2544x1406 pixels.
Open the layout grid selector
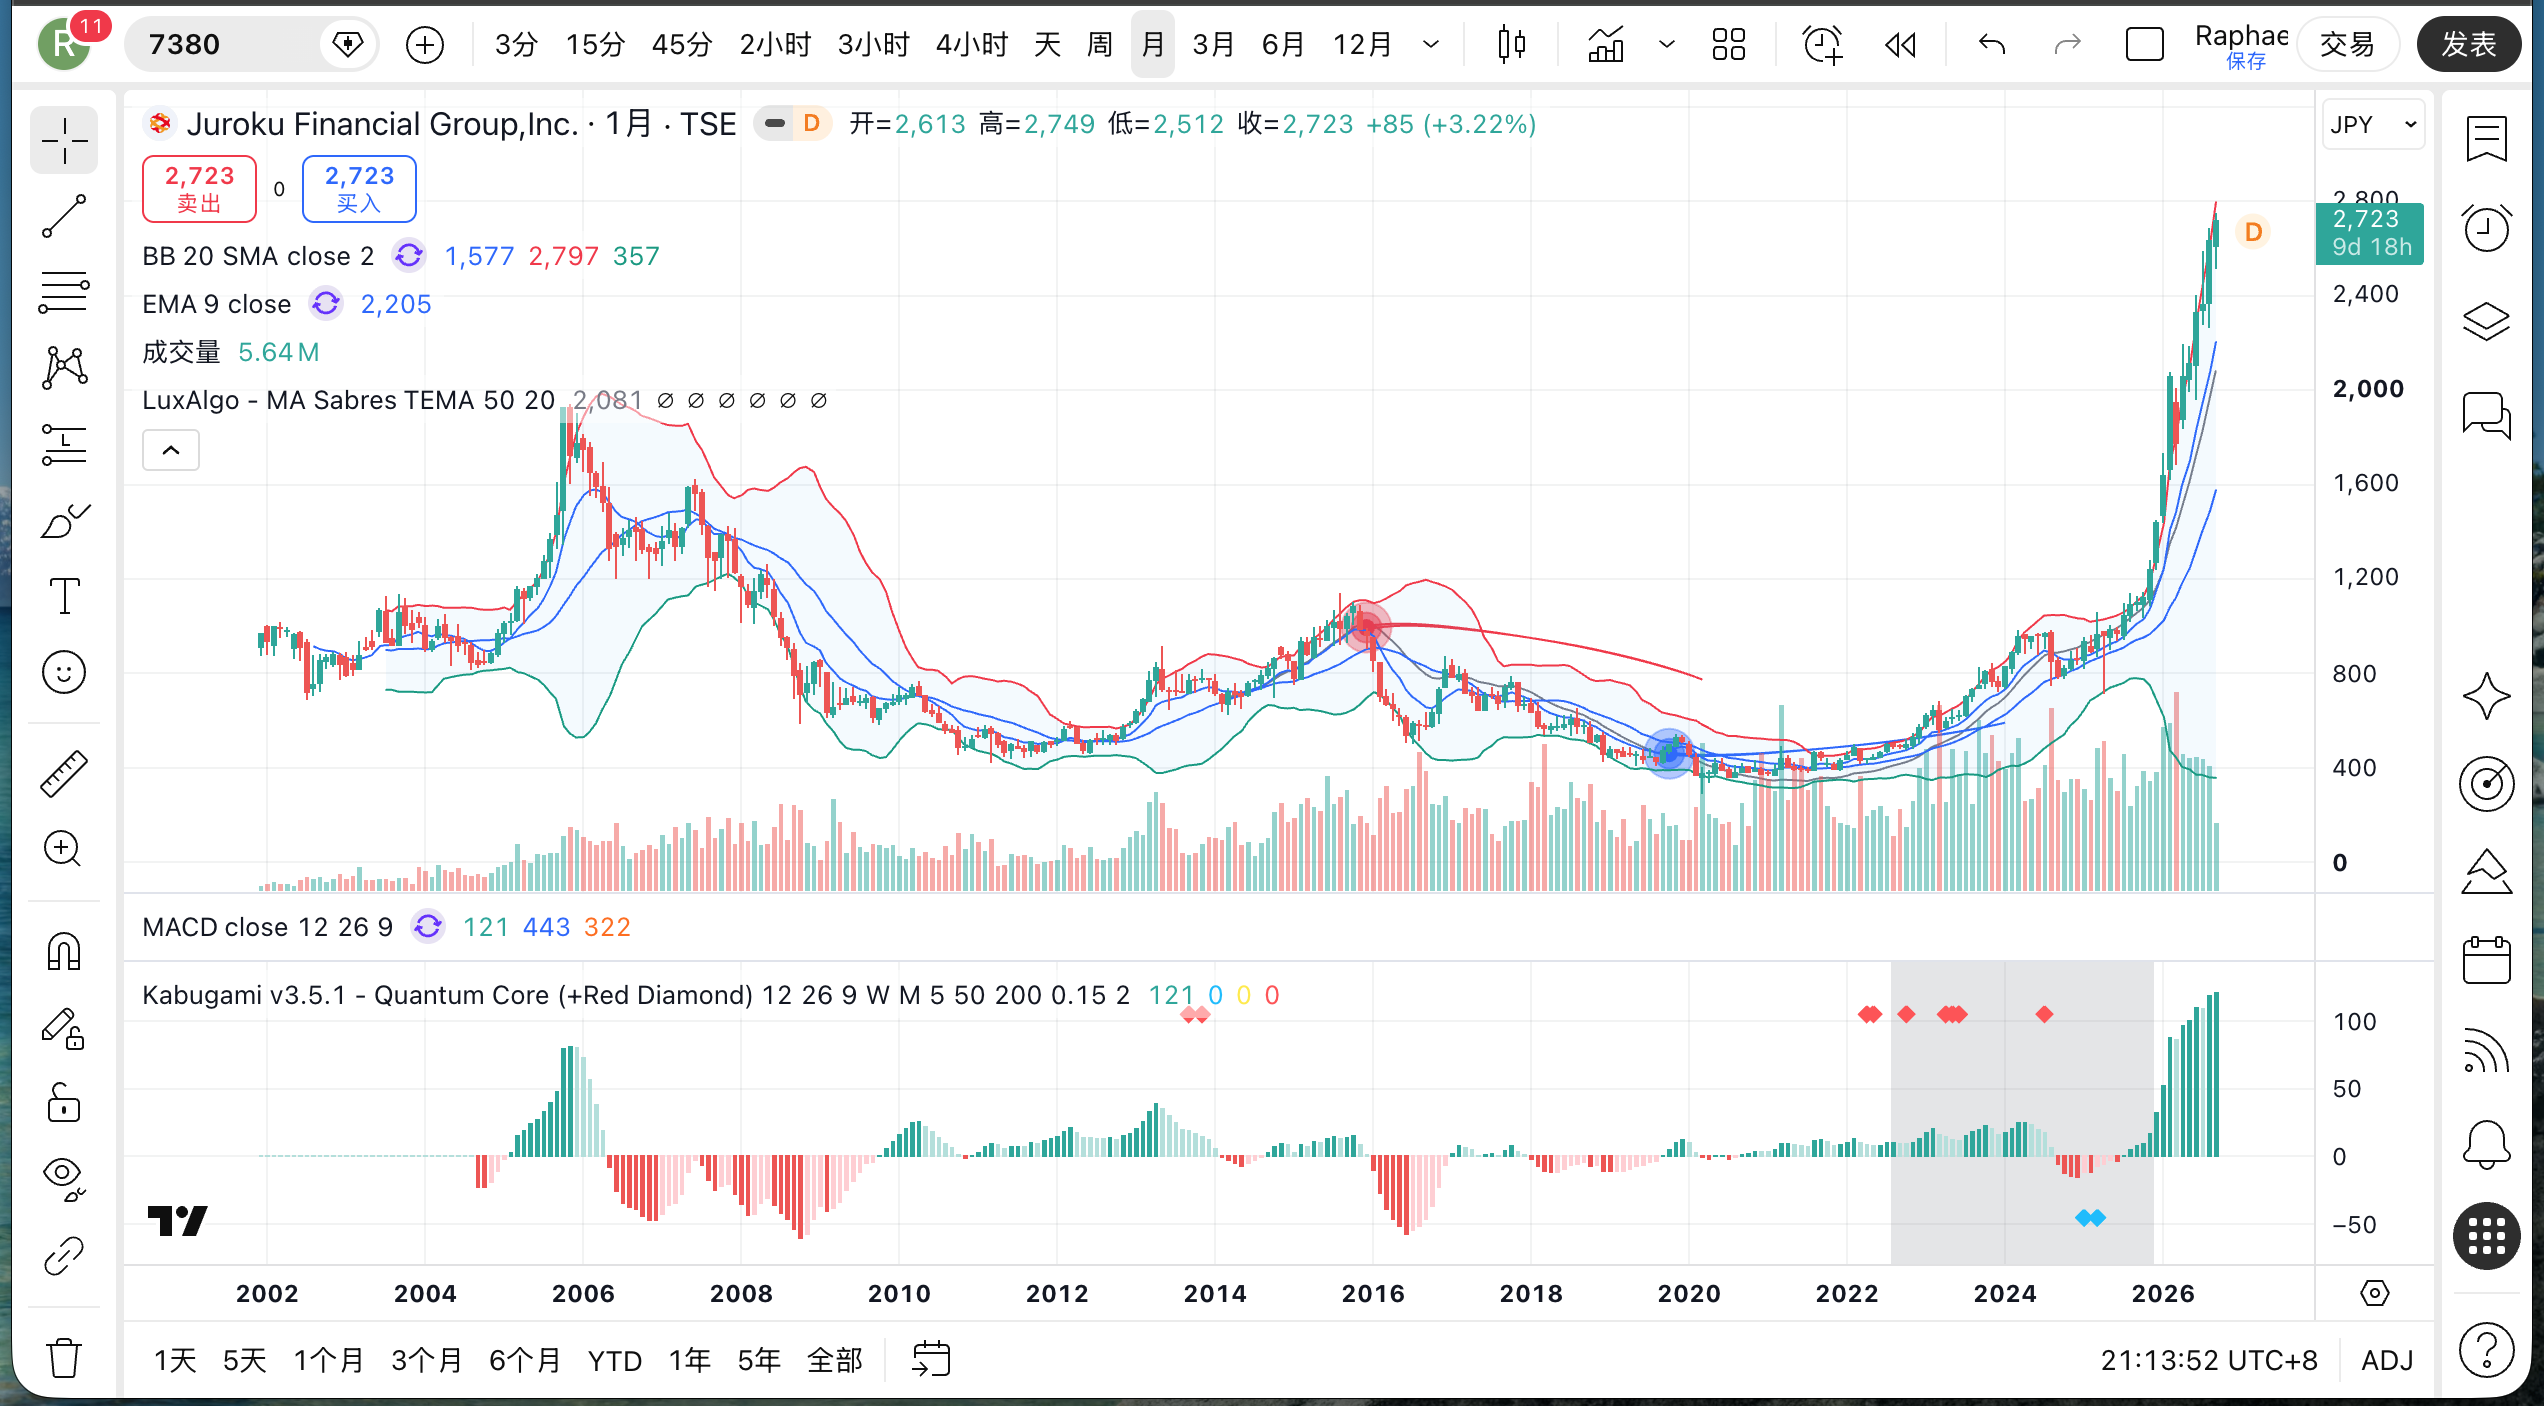tap(1728, 44)
